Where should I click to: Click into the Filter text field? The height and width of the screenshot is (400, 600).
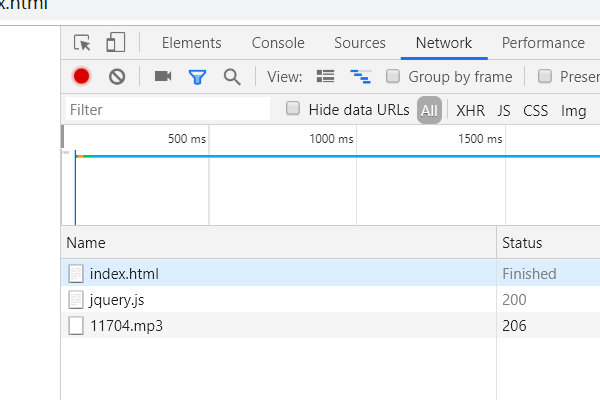167,109
